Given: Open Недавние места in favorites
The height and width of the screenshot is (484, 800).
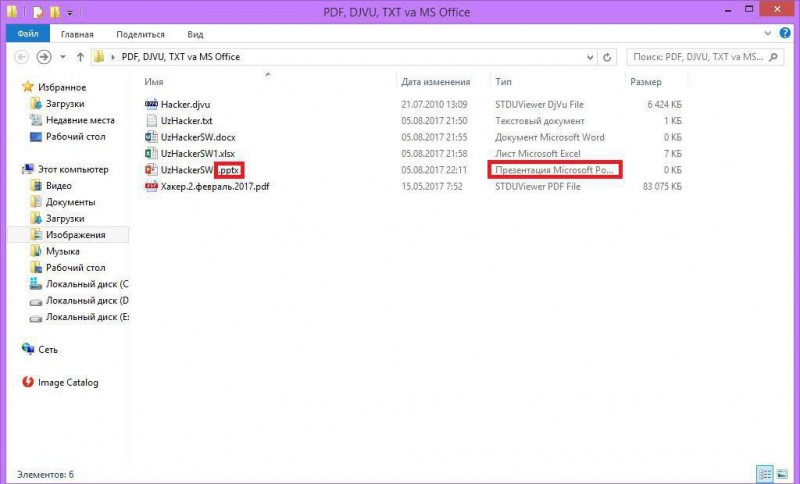Looking at the screenshot, I should tap(80, 120).
